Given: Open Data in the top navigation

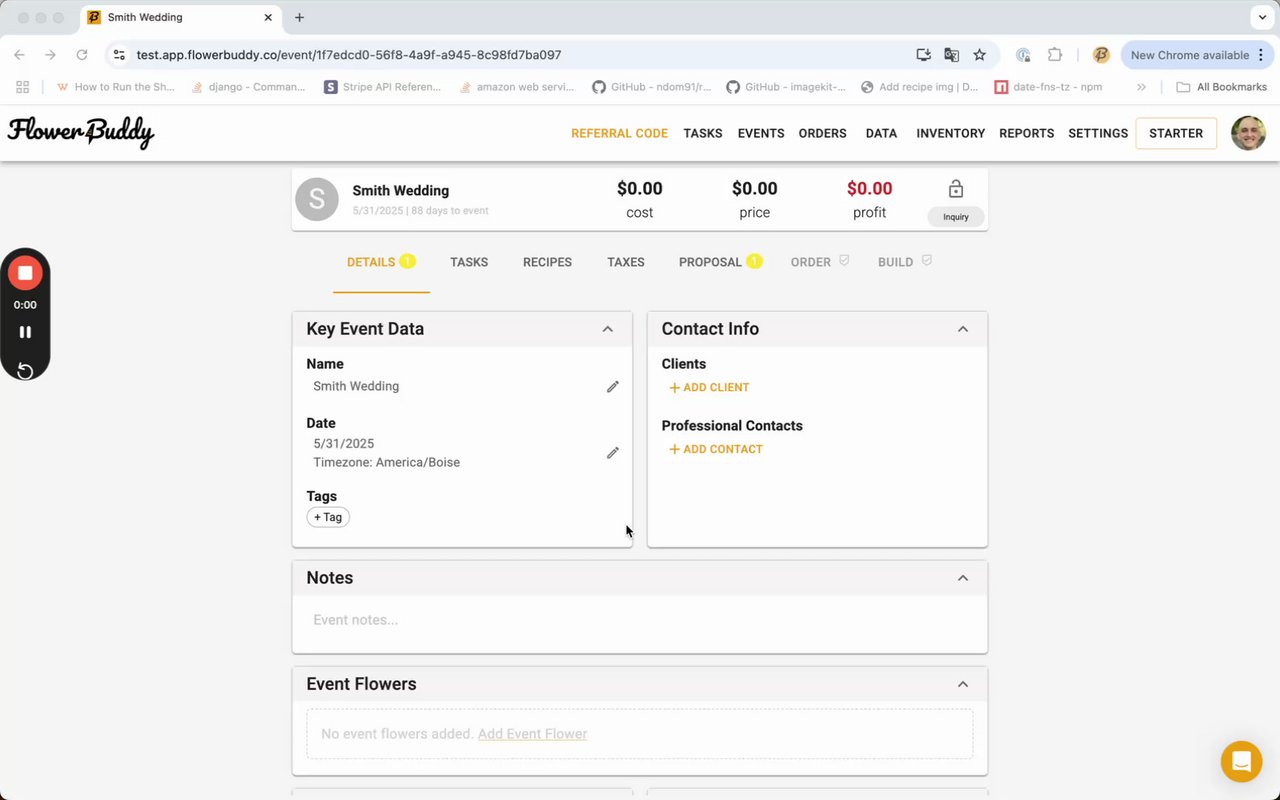Looking at the screenshot, I should (x=881, y=133).
